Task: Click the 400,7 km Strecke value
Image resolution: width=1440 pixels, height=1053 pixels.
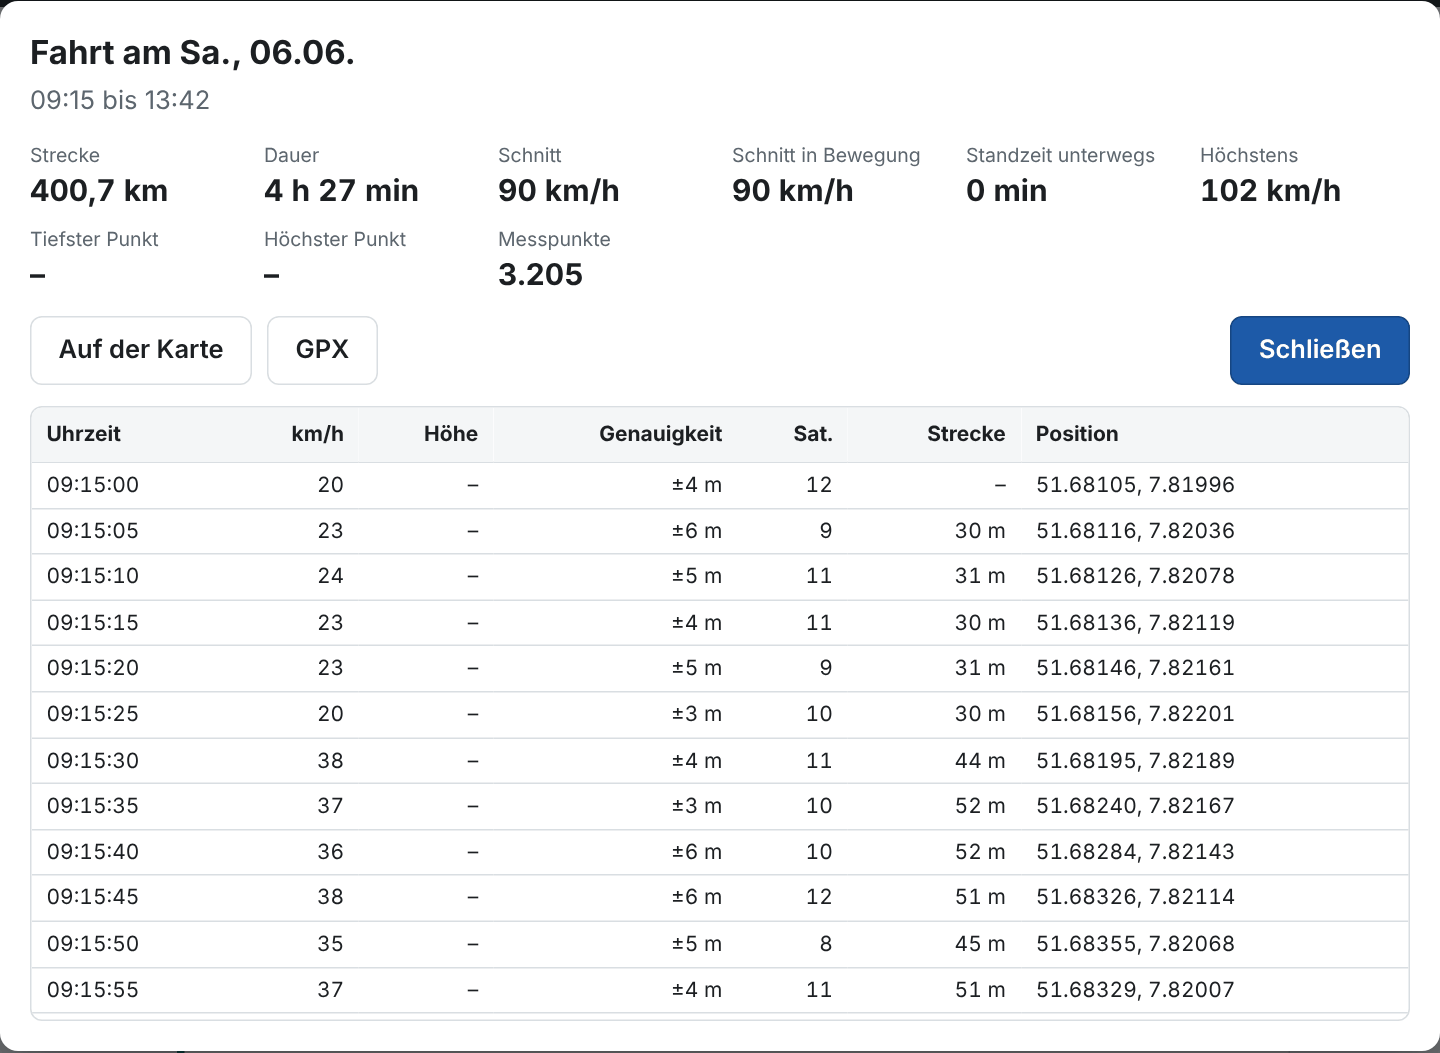Action: (99, 191)
